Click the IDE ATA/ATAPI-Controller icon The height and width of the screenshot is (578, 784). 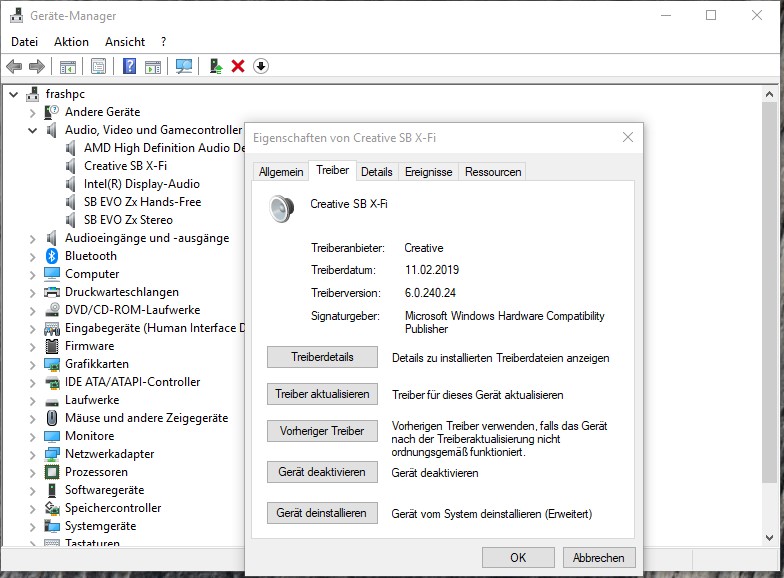(52, 382)
